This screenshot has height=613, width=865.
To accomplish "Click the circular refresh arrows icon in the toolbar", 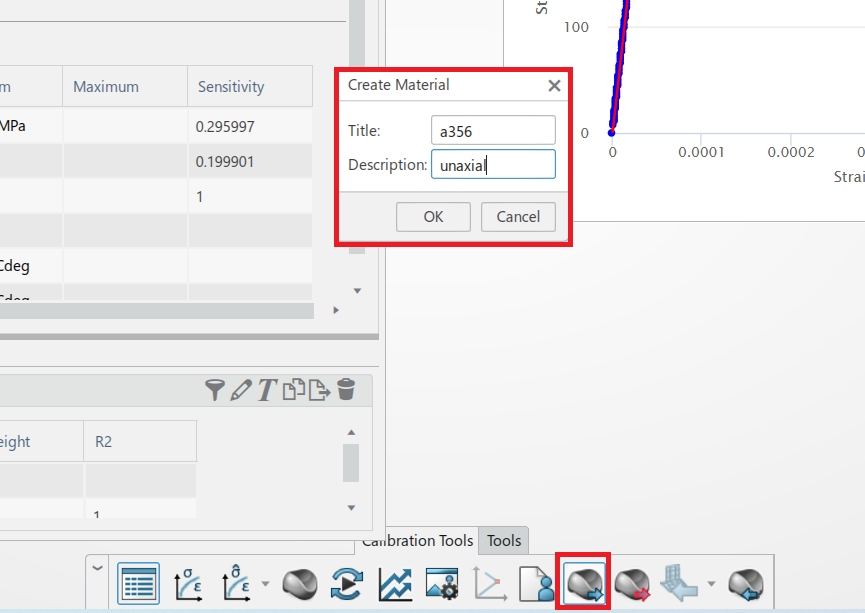I will (x=346, y=583).
